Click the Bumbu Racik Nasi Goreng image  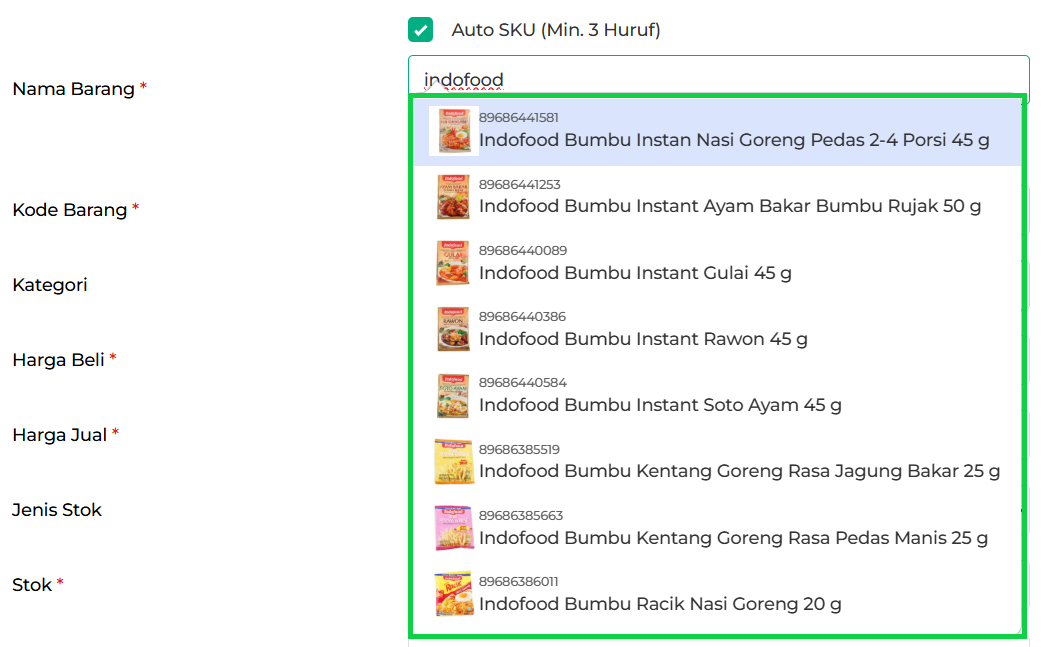[x=453, y=594]
